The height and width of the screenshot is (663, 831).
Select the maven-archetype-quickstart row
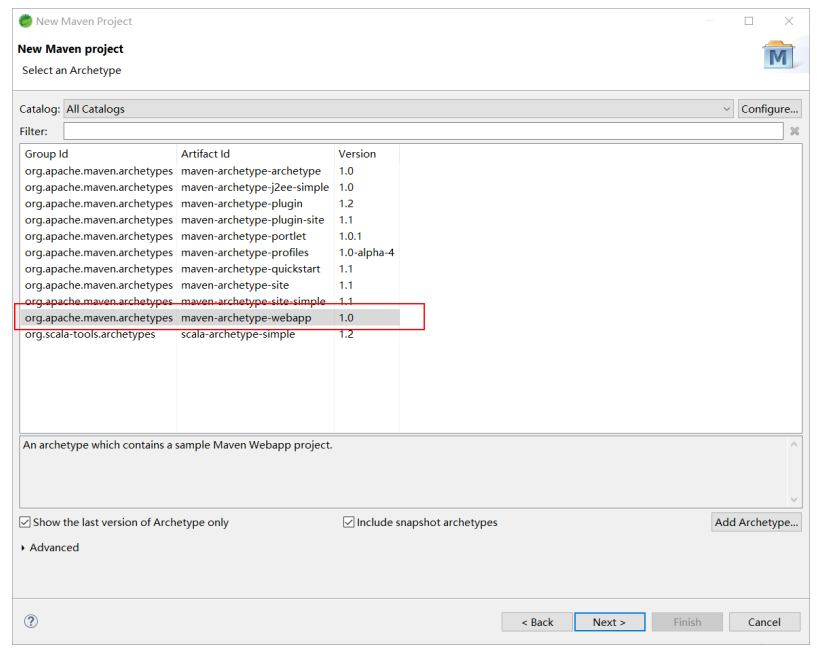(x=211, y=269)
